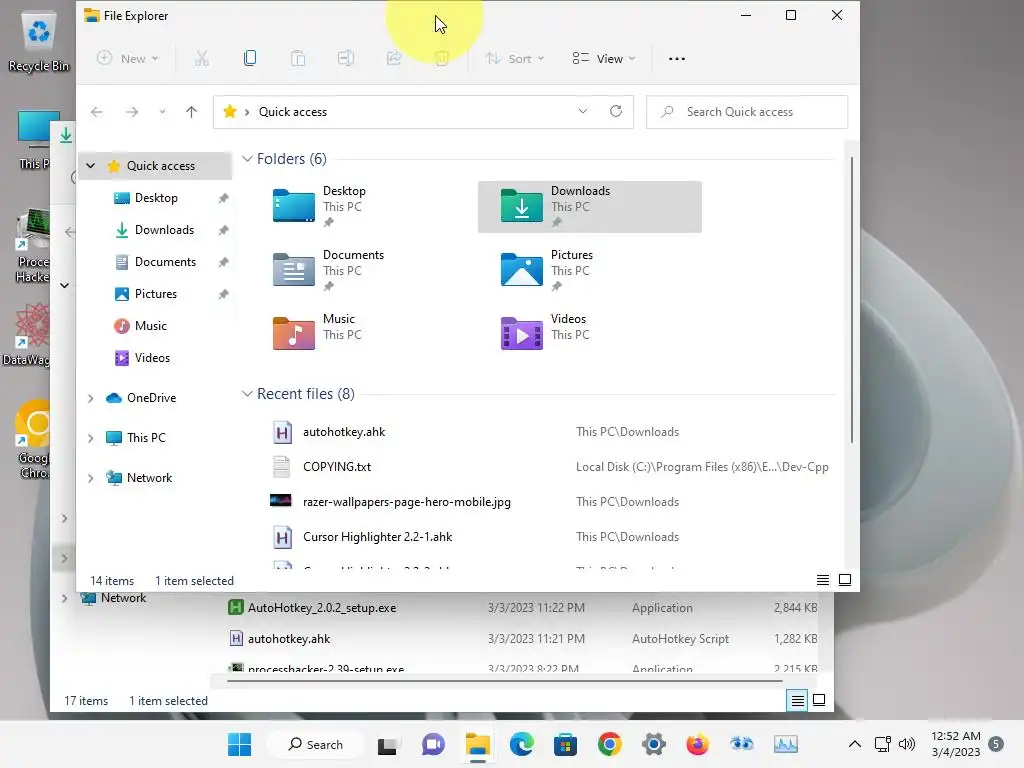Open the New dropdown menu
The image size is (1024, 768).
[128, 59]
